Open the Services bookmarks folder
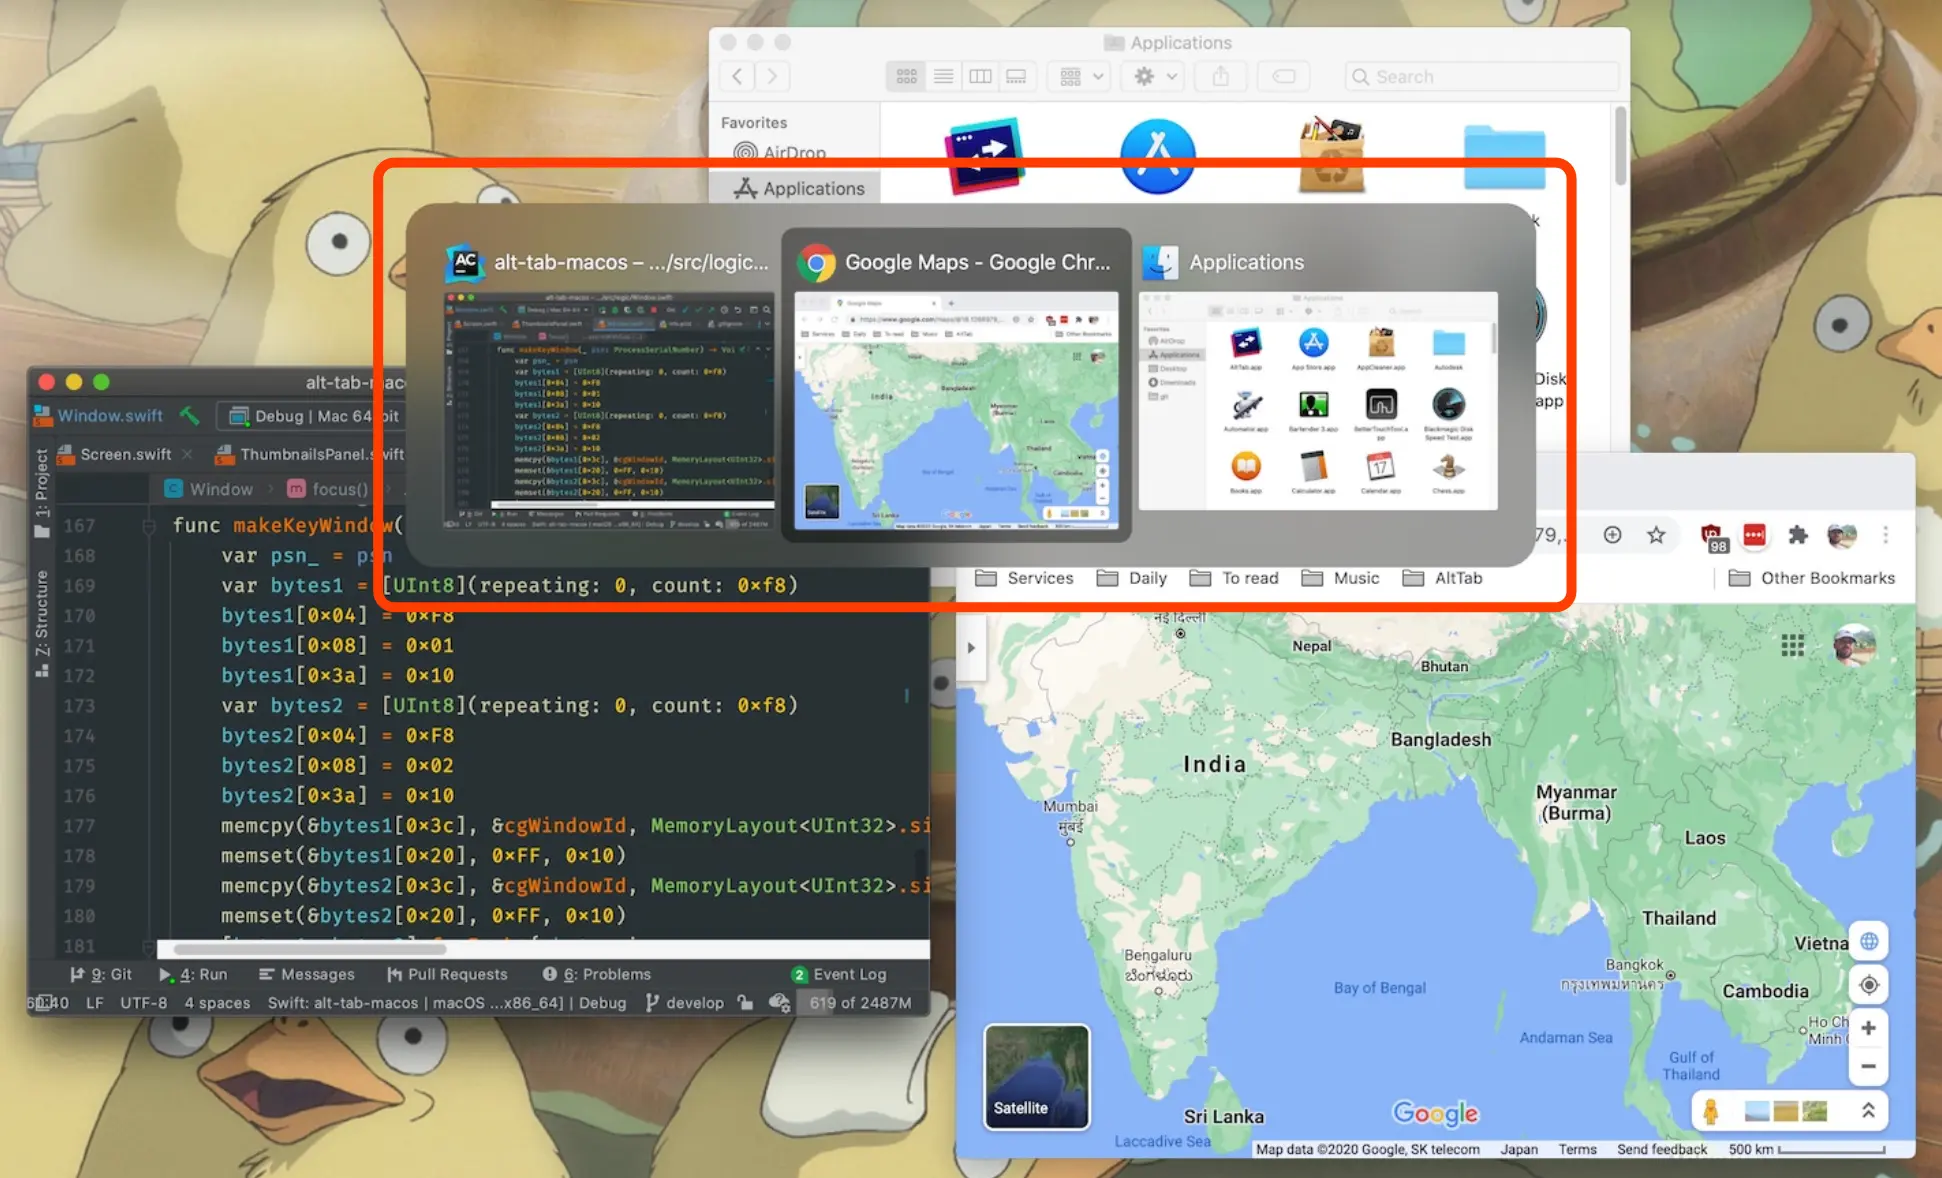This screenshot has height=1178, width=1942. pyautogui.click(x=1024, y=578)
